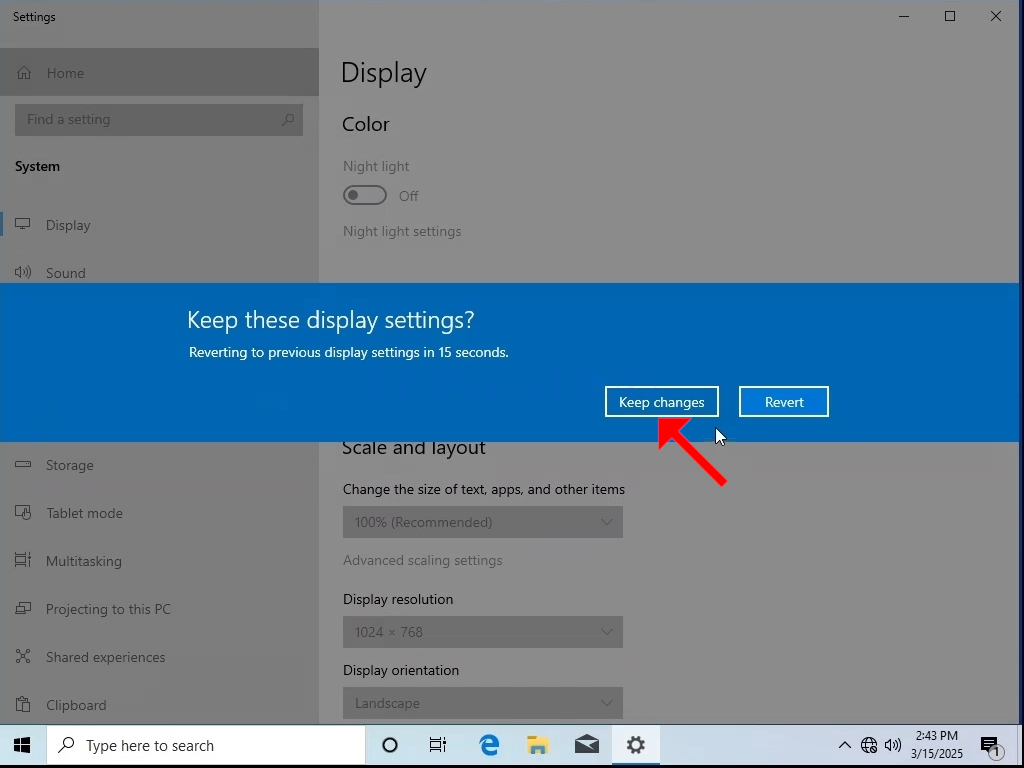Click the Display monitor icon in sidebar
Screen dimensions: 1024x768
23,224
